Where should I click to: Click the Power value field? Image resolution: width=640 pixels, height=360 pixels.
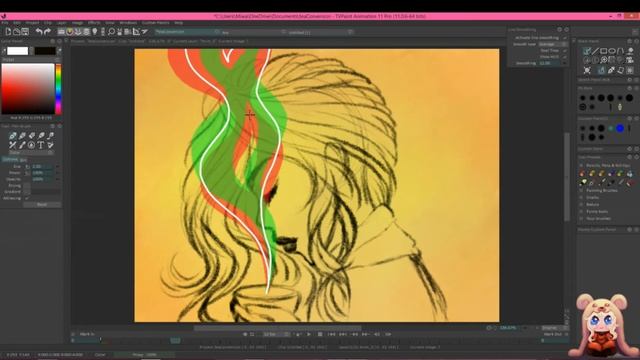point(42,173)
